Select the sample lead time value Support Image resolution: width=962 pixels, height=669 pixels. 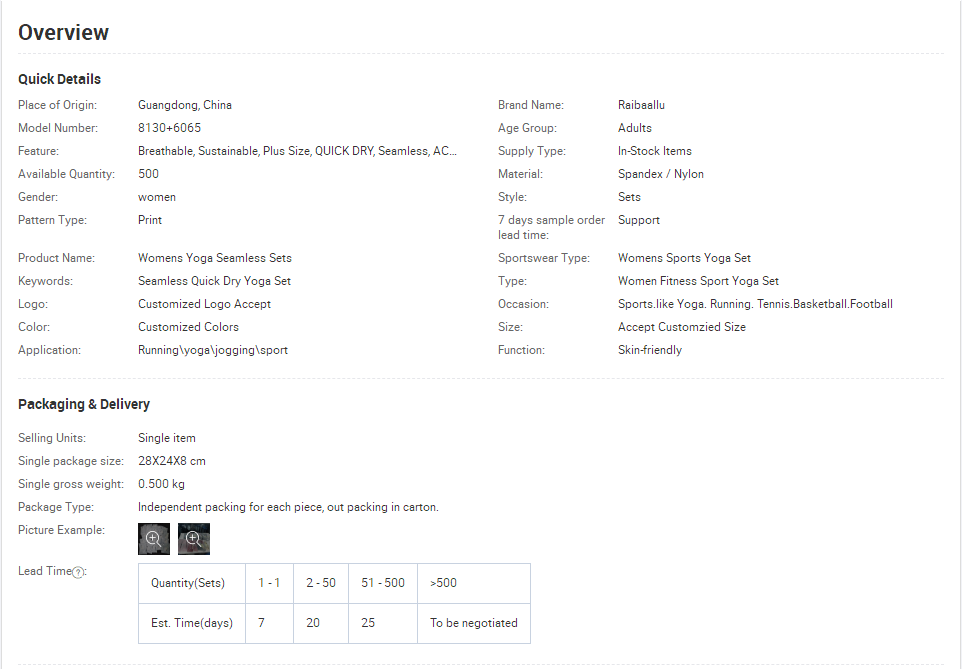(x=639, y=220)
